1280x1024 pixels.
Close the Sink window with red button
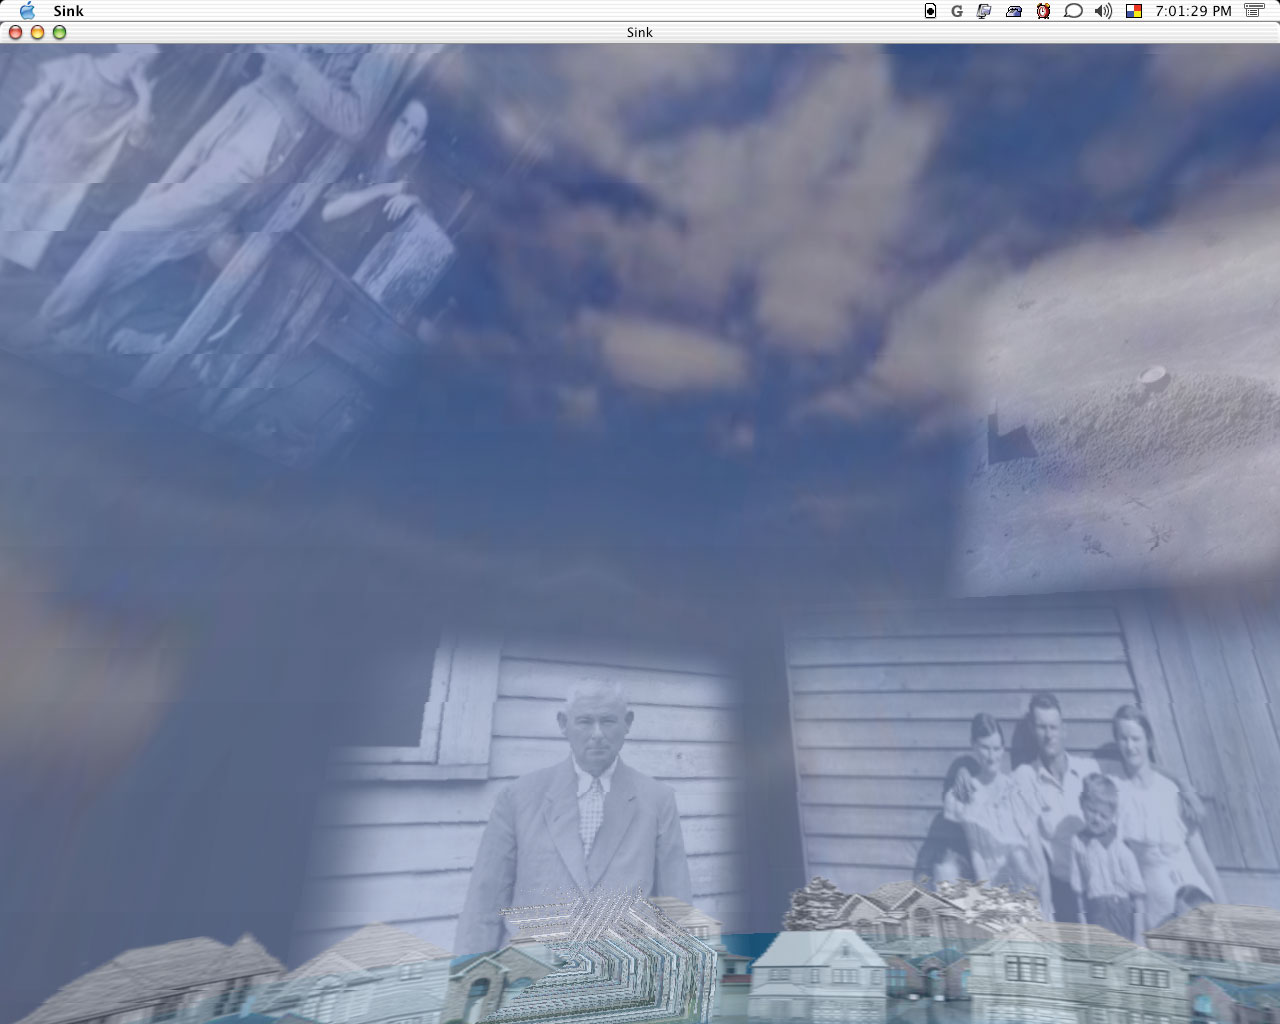pyautogui.click(x=15, y=32)
